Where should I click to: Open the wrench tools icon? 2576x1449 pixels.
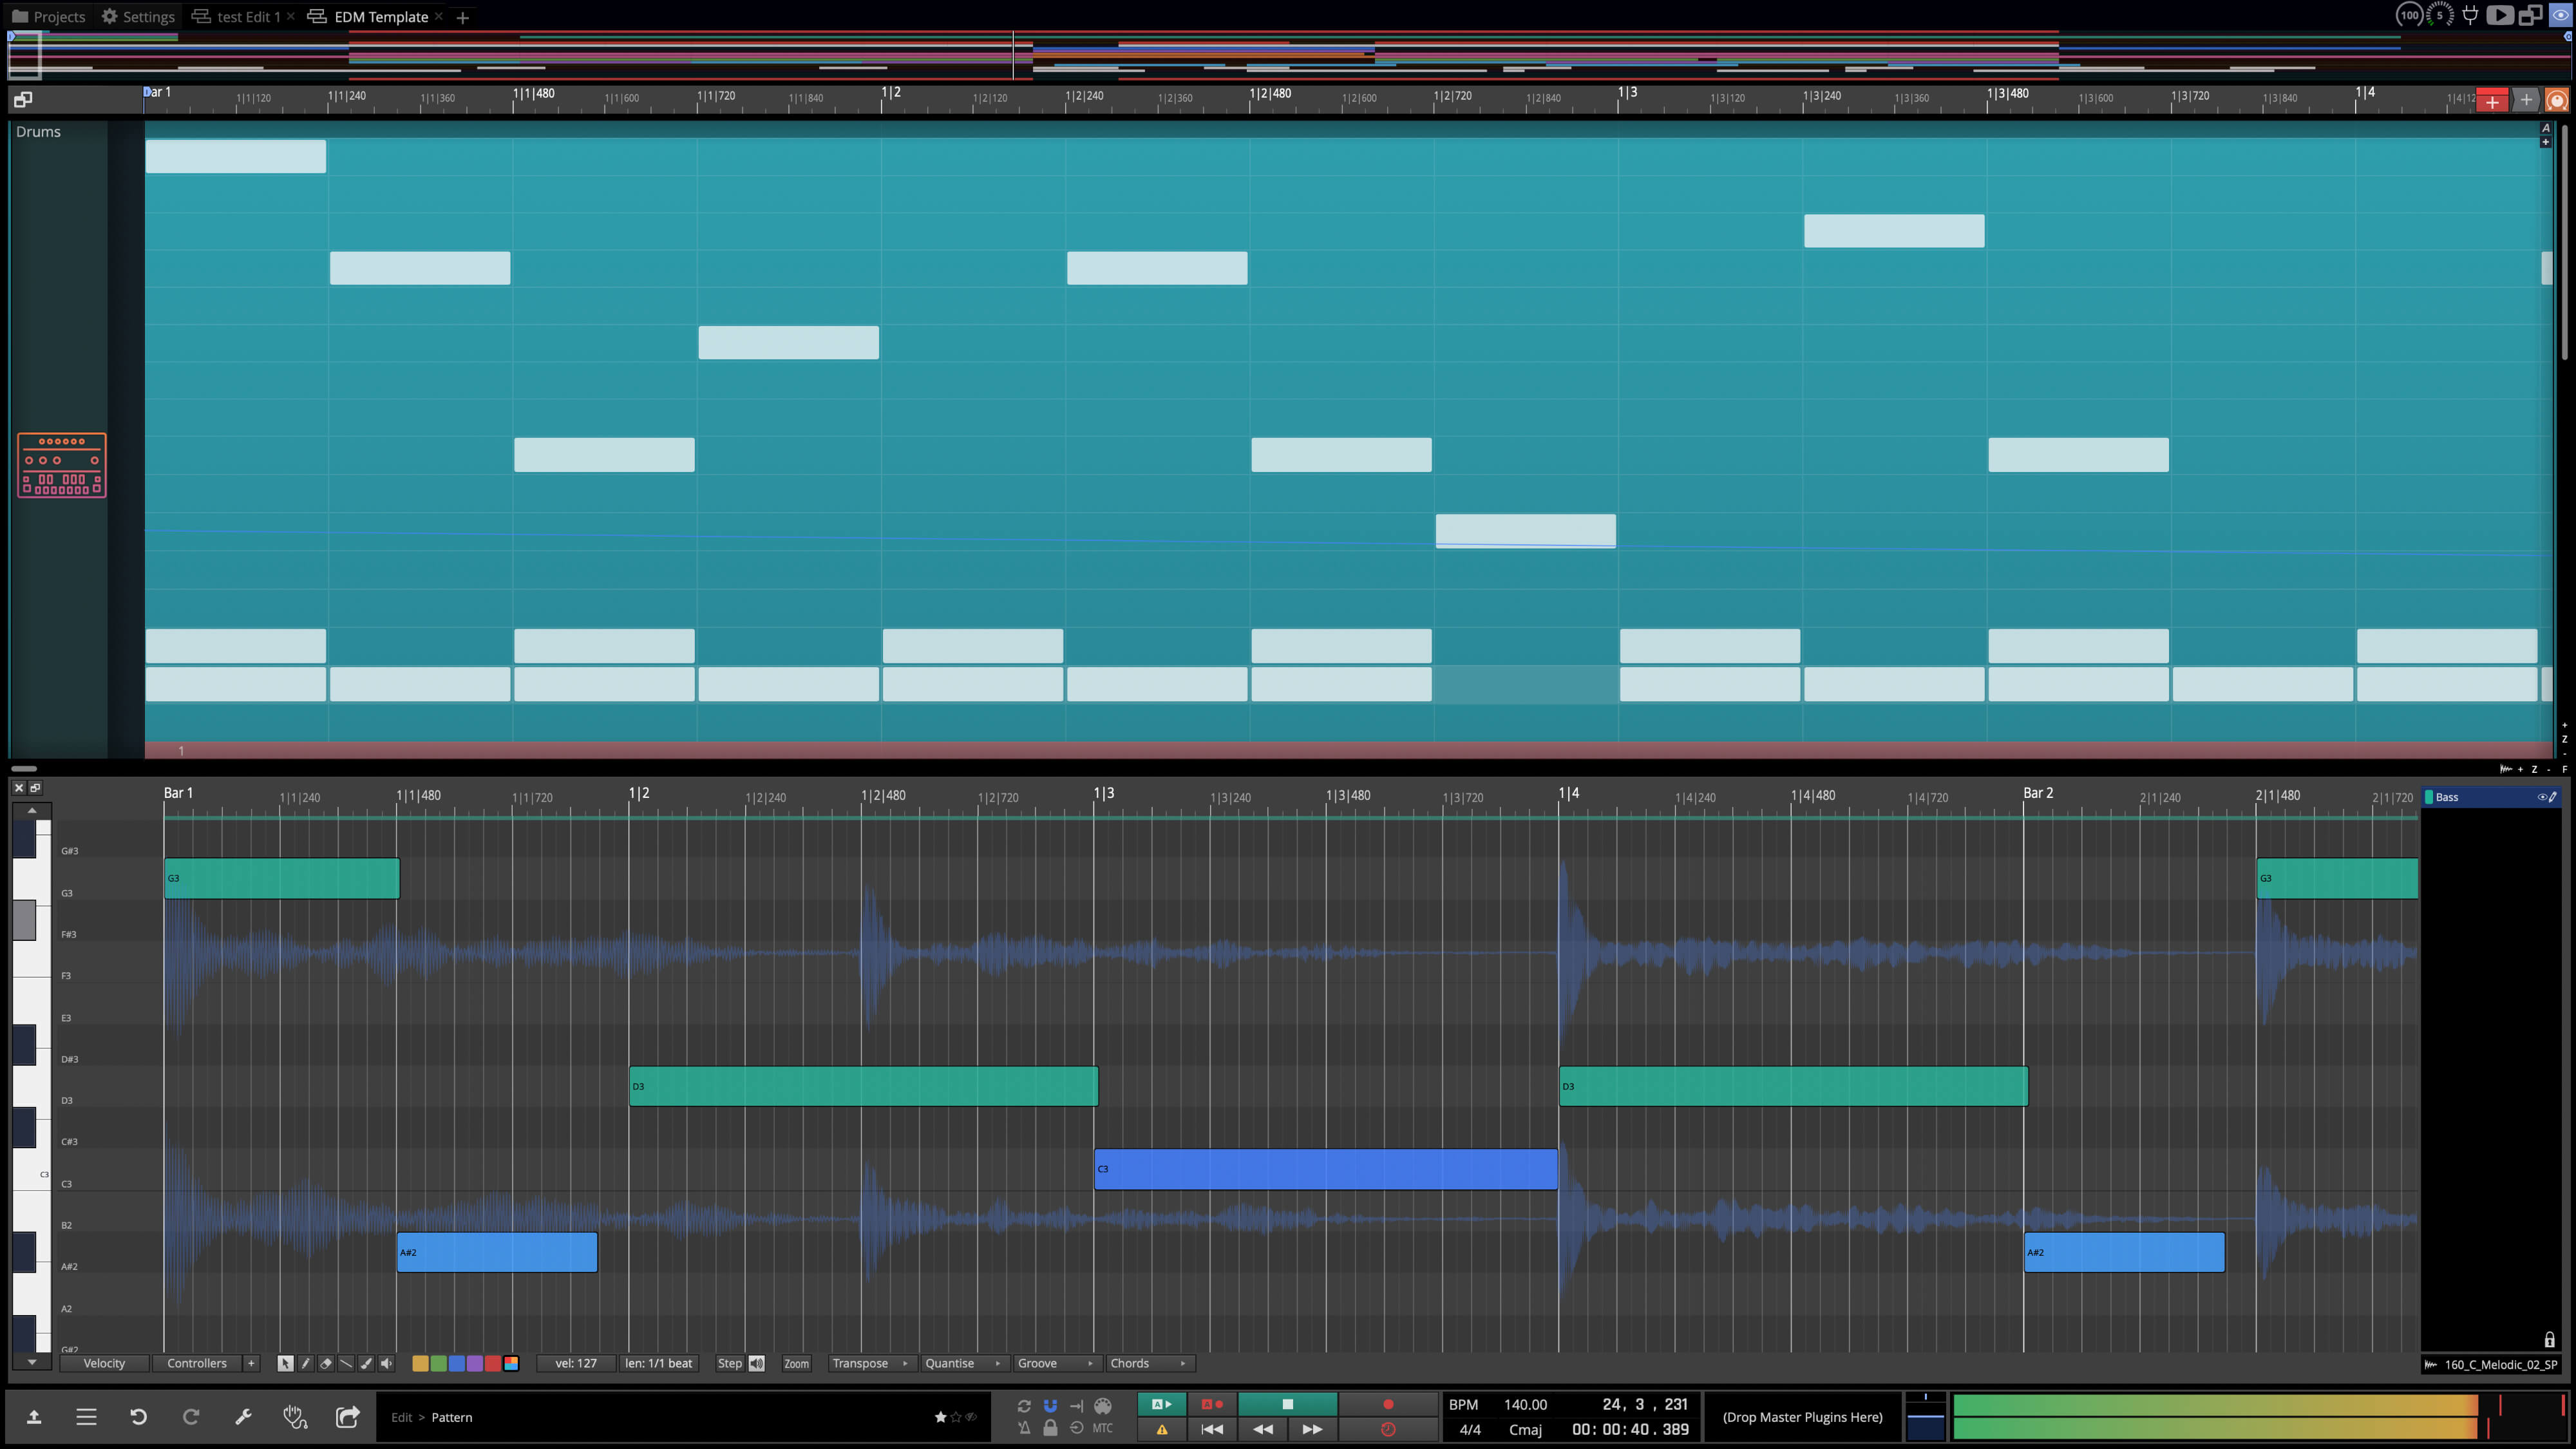243,1417
